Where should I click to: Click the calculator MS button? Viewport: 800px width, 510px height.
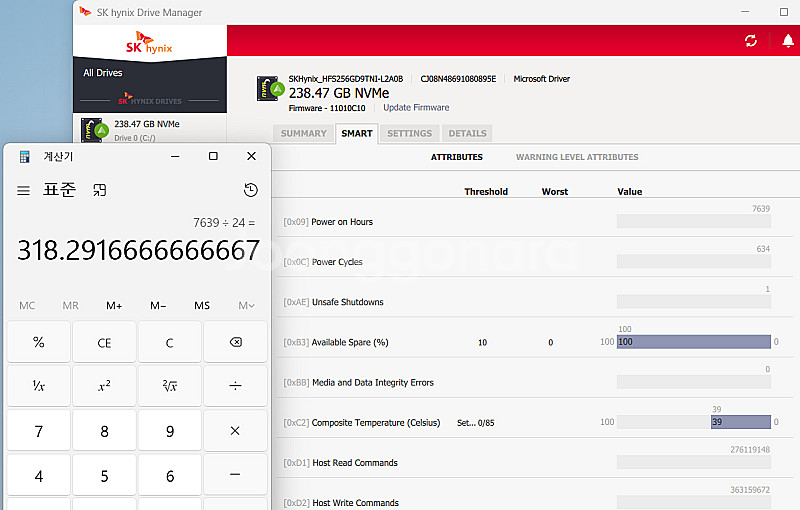click(x=202, y=305)
